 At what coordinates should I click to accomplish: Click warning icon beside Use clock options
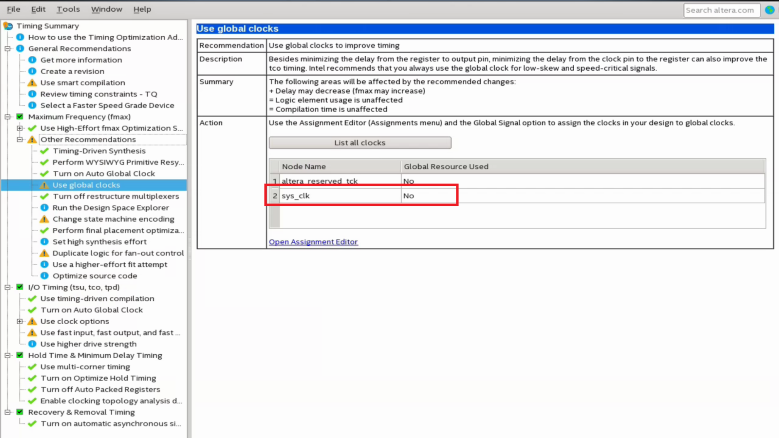[32, 321]
